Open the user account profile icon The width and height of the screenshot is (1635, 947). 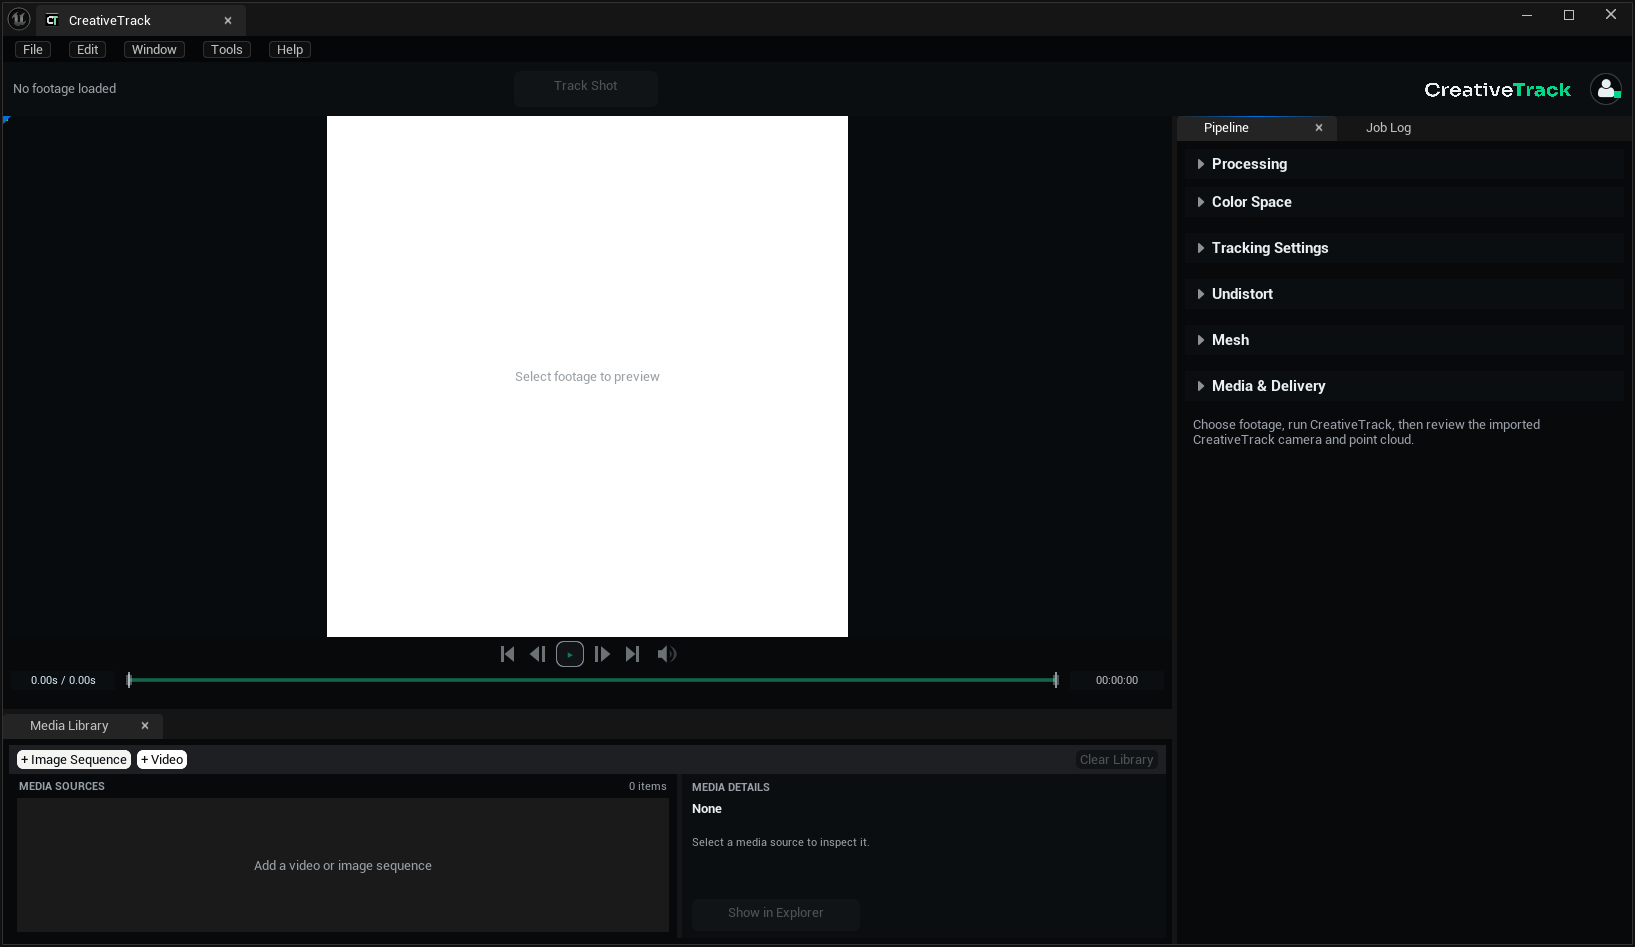click(x=1606, y=89)
